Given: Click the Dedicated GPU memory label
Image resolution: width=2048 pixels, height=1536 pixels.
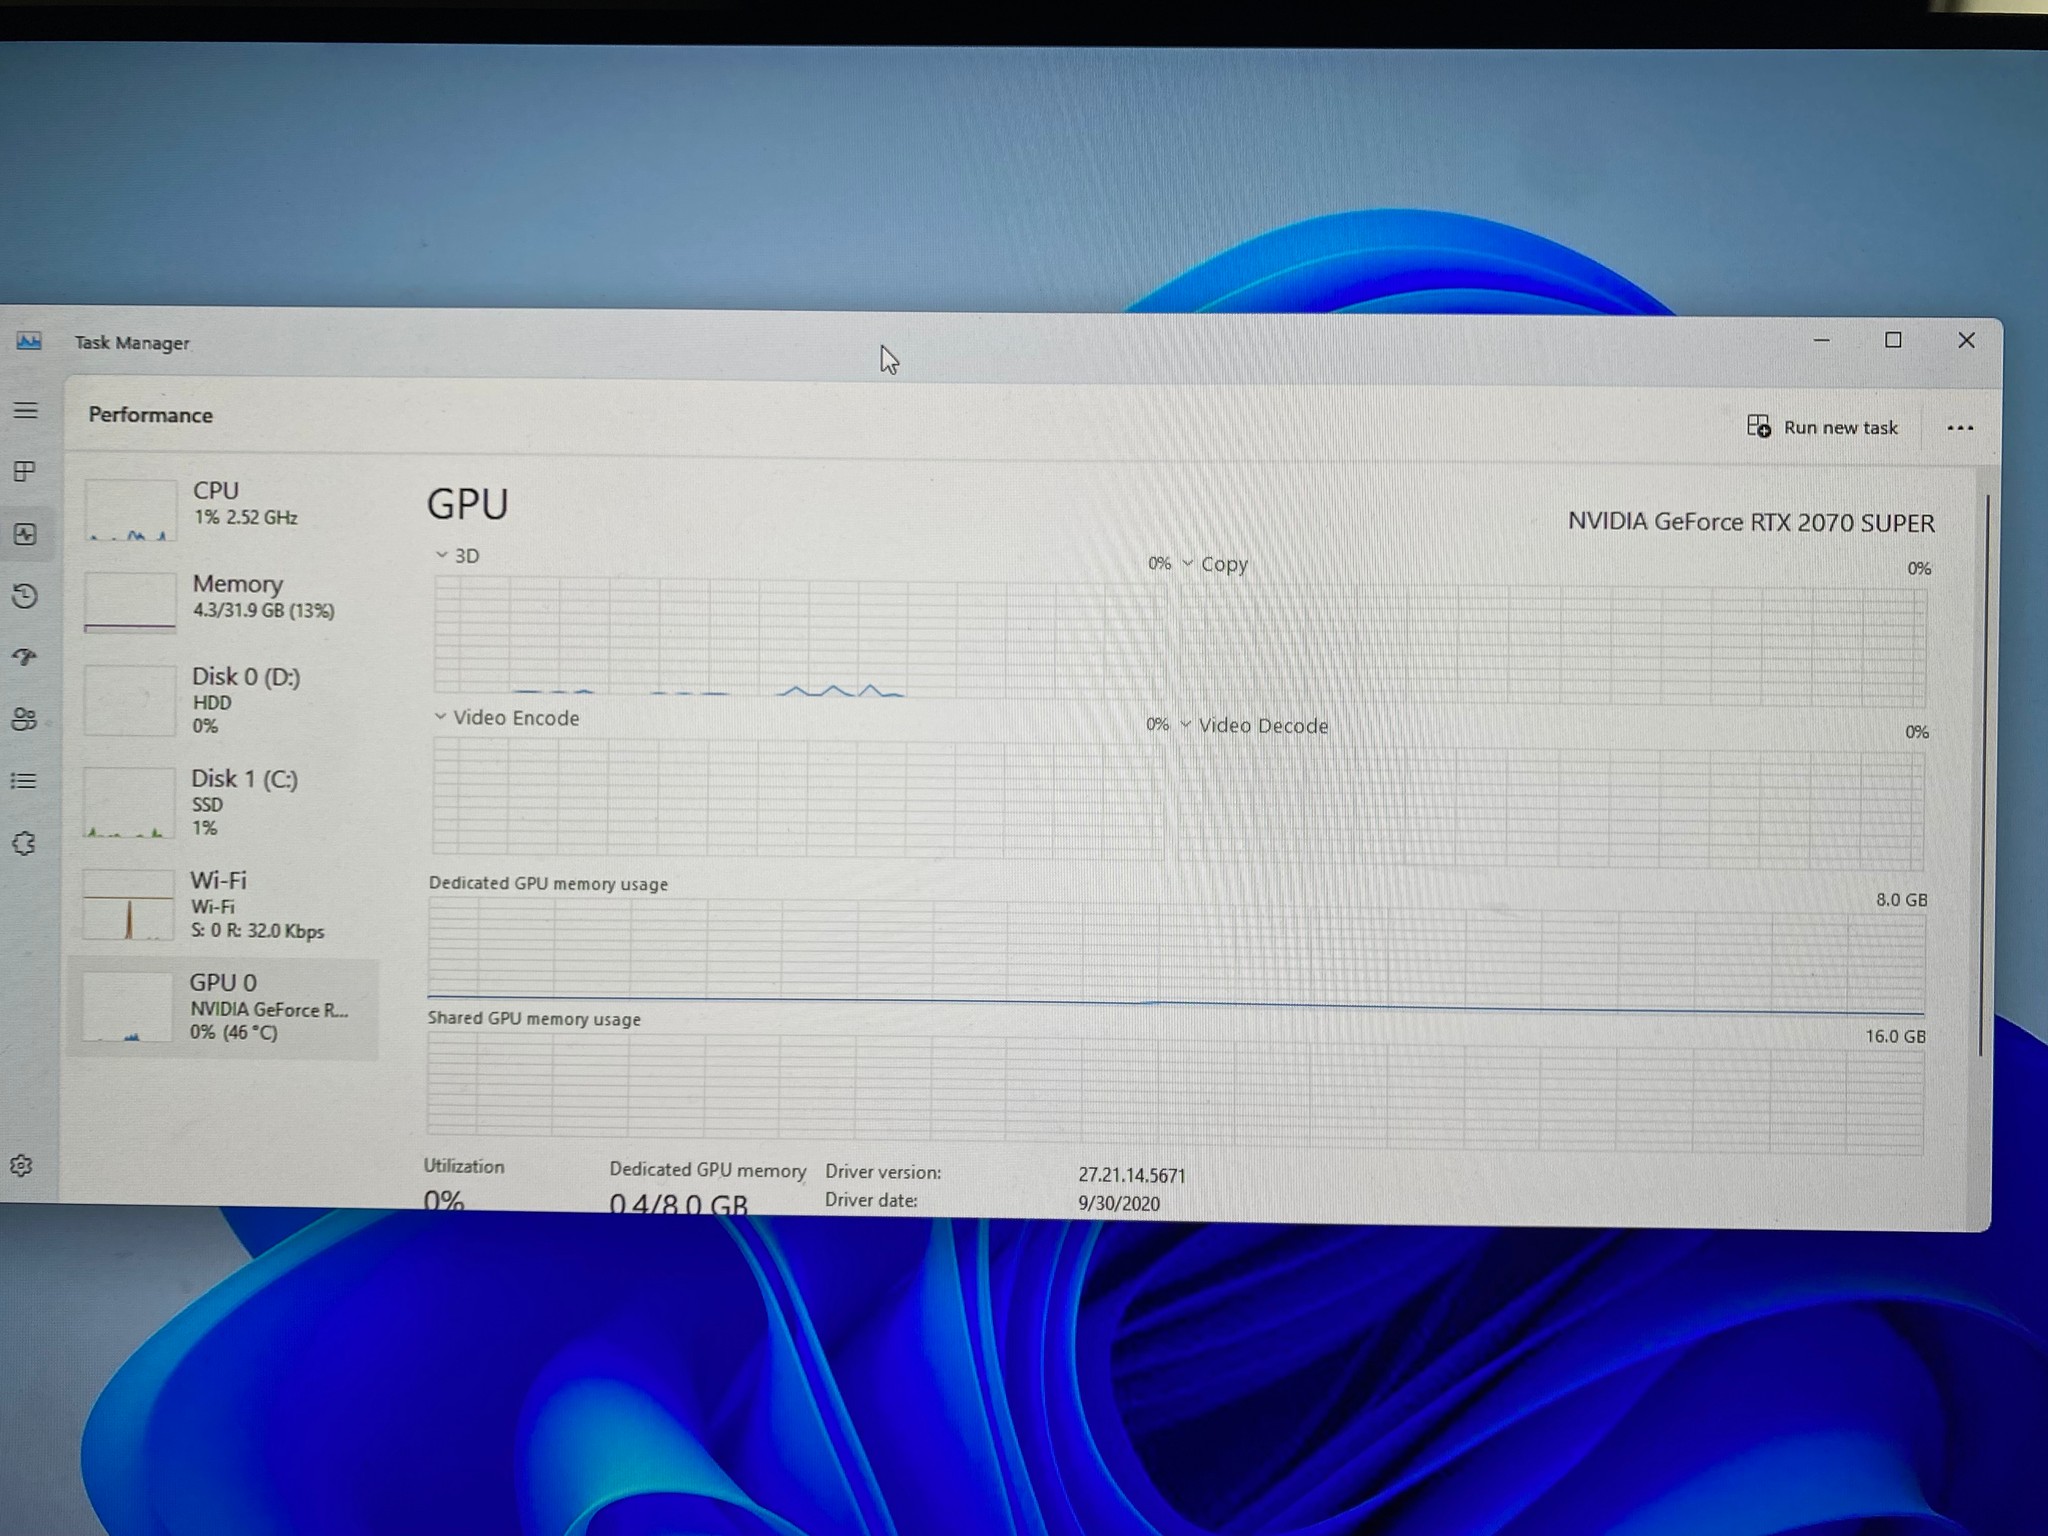Looking at the screenshot, I should click(708, 1169).
